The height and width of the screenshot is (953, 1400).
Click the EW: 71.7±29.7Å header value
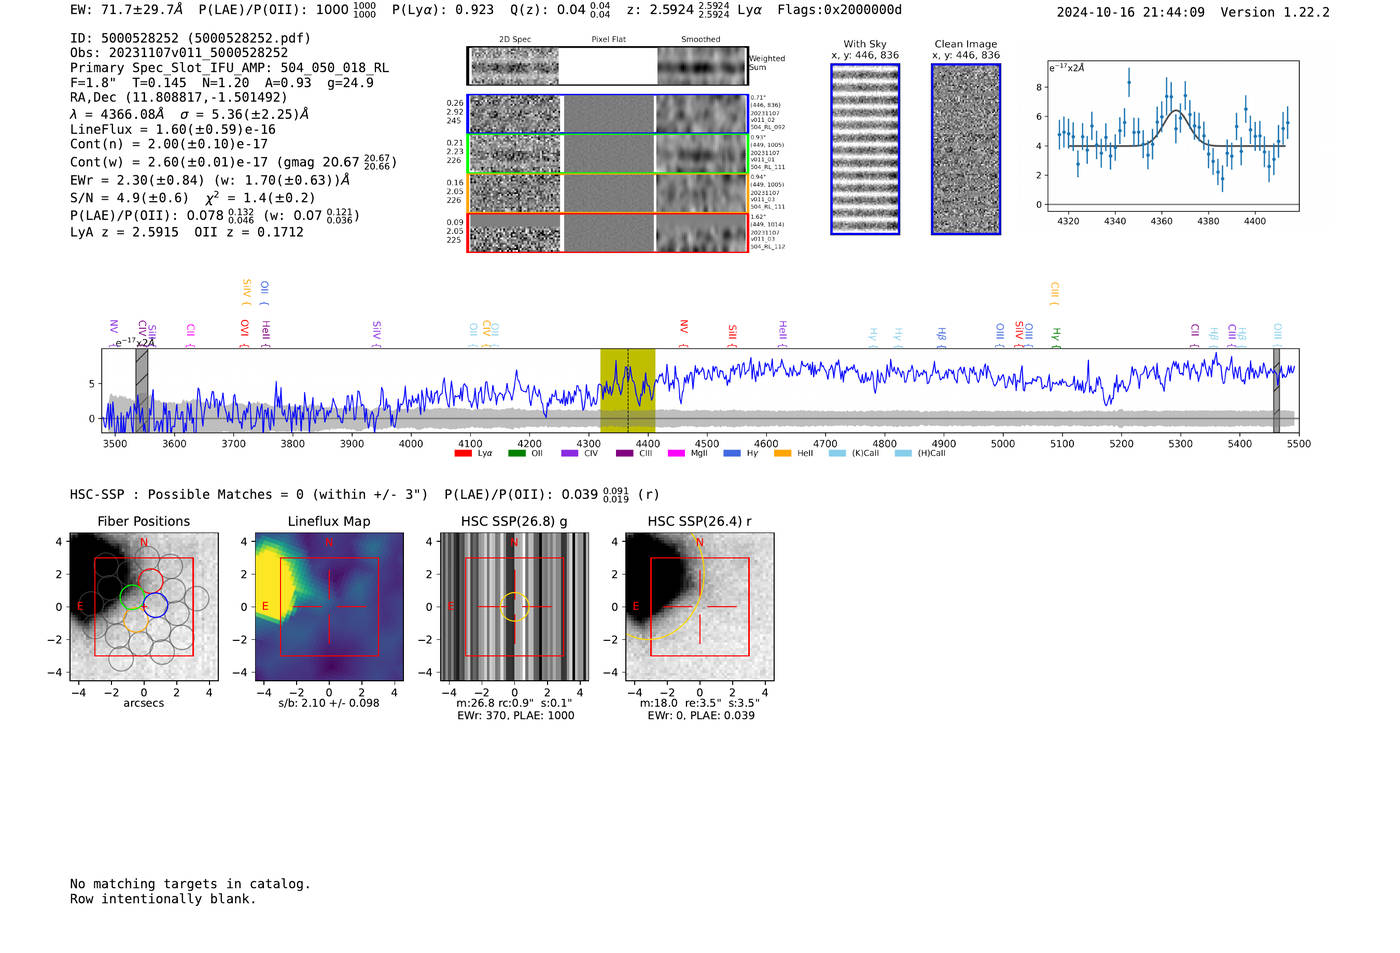[127, 10]
